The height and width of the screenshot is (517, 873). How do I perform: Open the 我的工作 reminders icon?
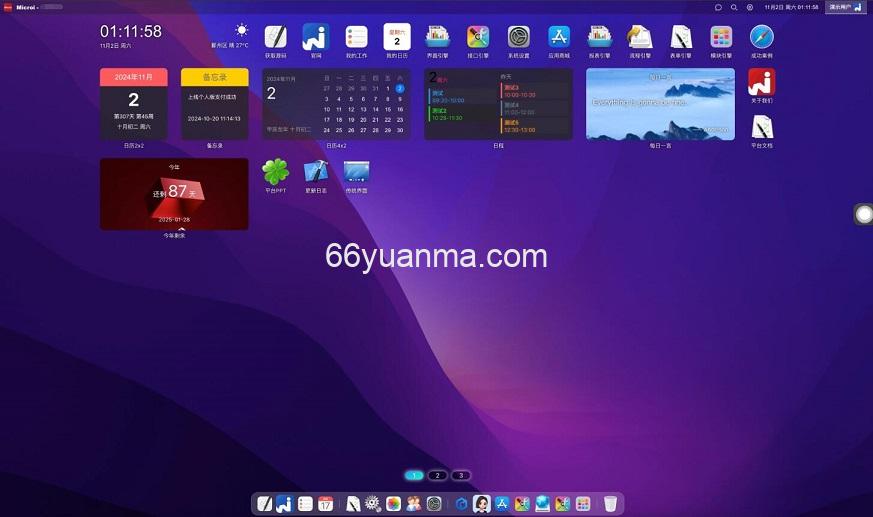click(x=356, y=37)
